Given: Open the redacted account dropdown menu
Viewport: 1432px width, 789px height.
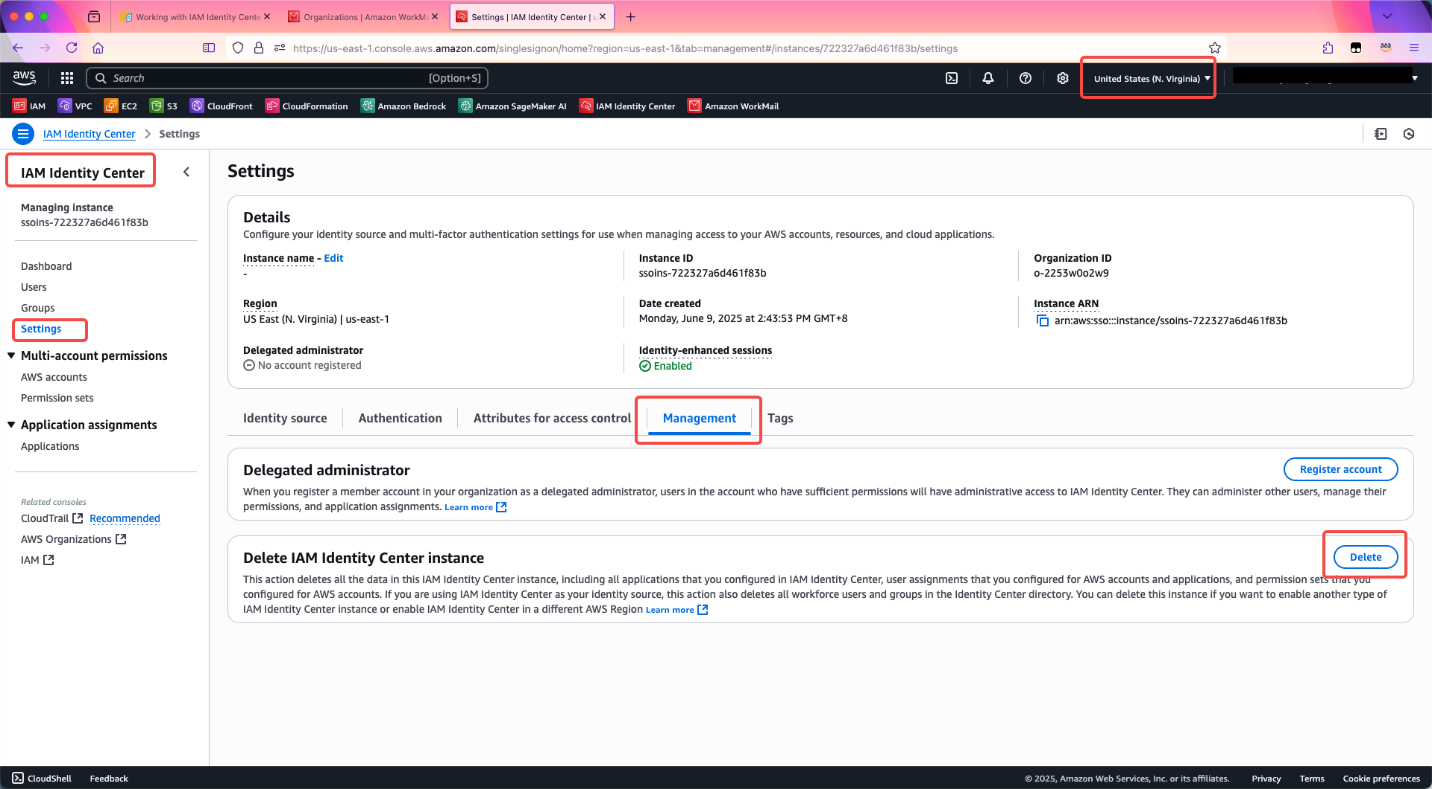Looking at the screenshot, I should pyautogui.click(x=1326, y=77).
